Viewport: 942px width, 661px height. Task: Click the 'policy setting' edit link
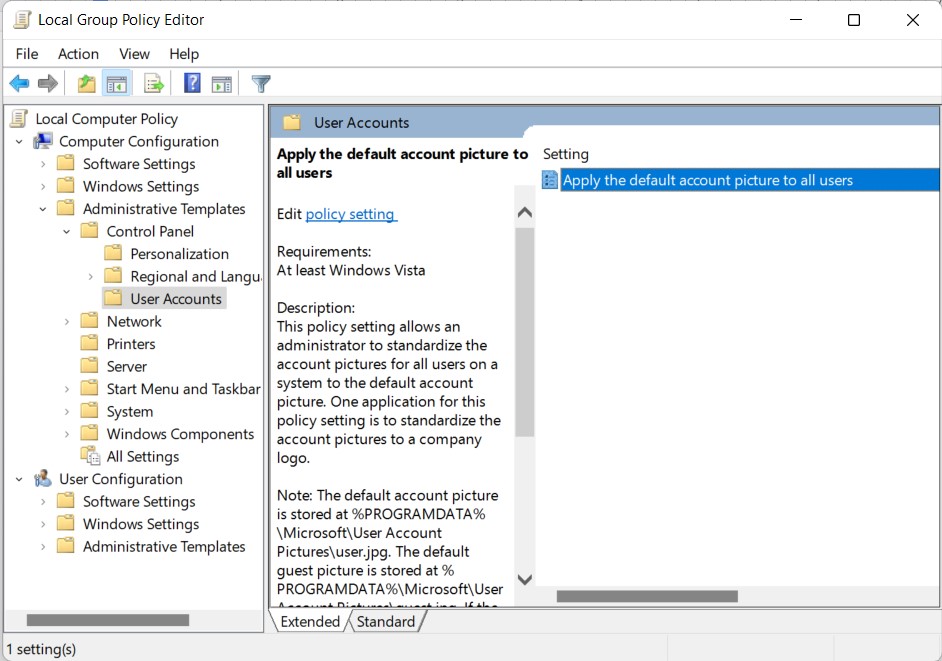351,214
